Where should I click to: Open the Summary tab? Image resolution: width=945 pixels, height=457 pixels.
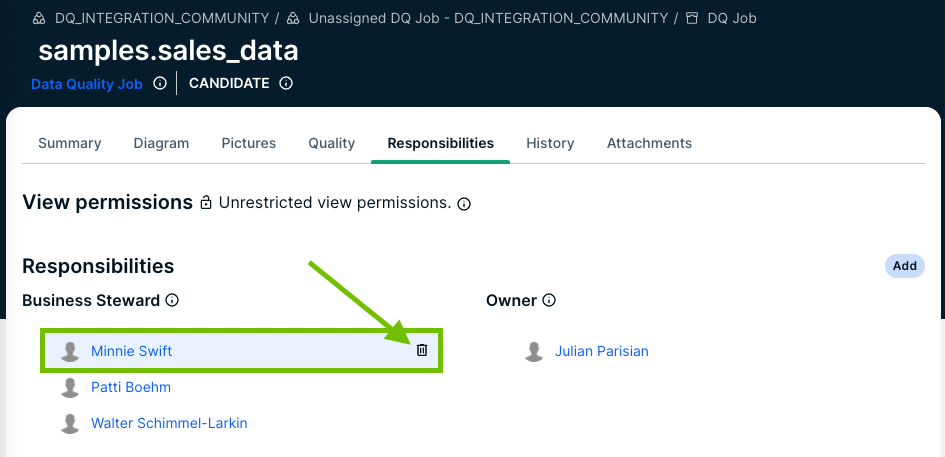click(x=70, y=143)
